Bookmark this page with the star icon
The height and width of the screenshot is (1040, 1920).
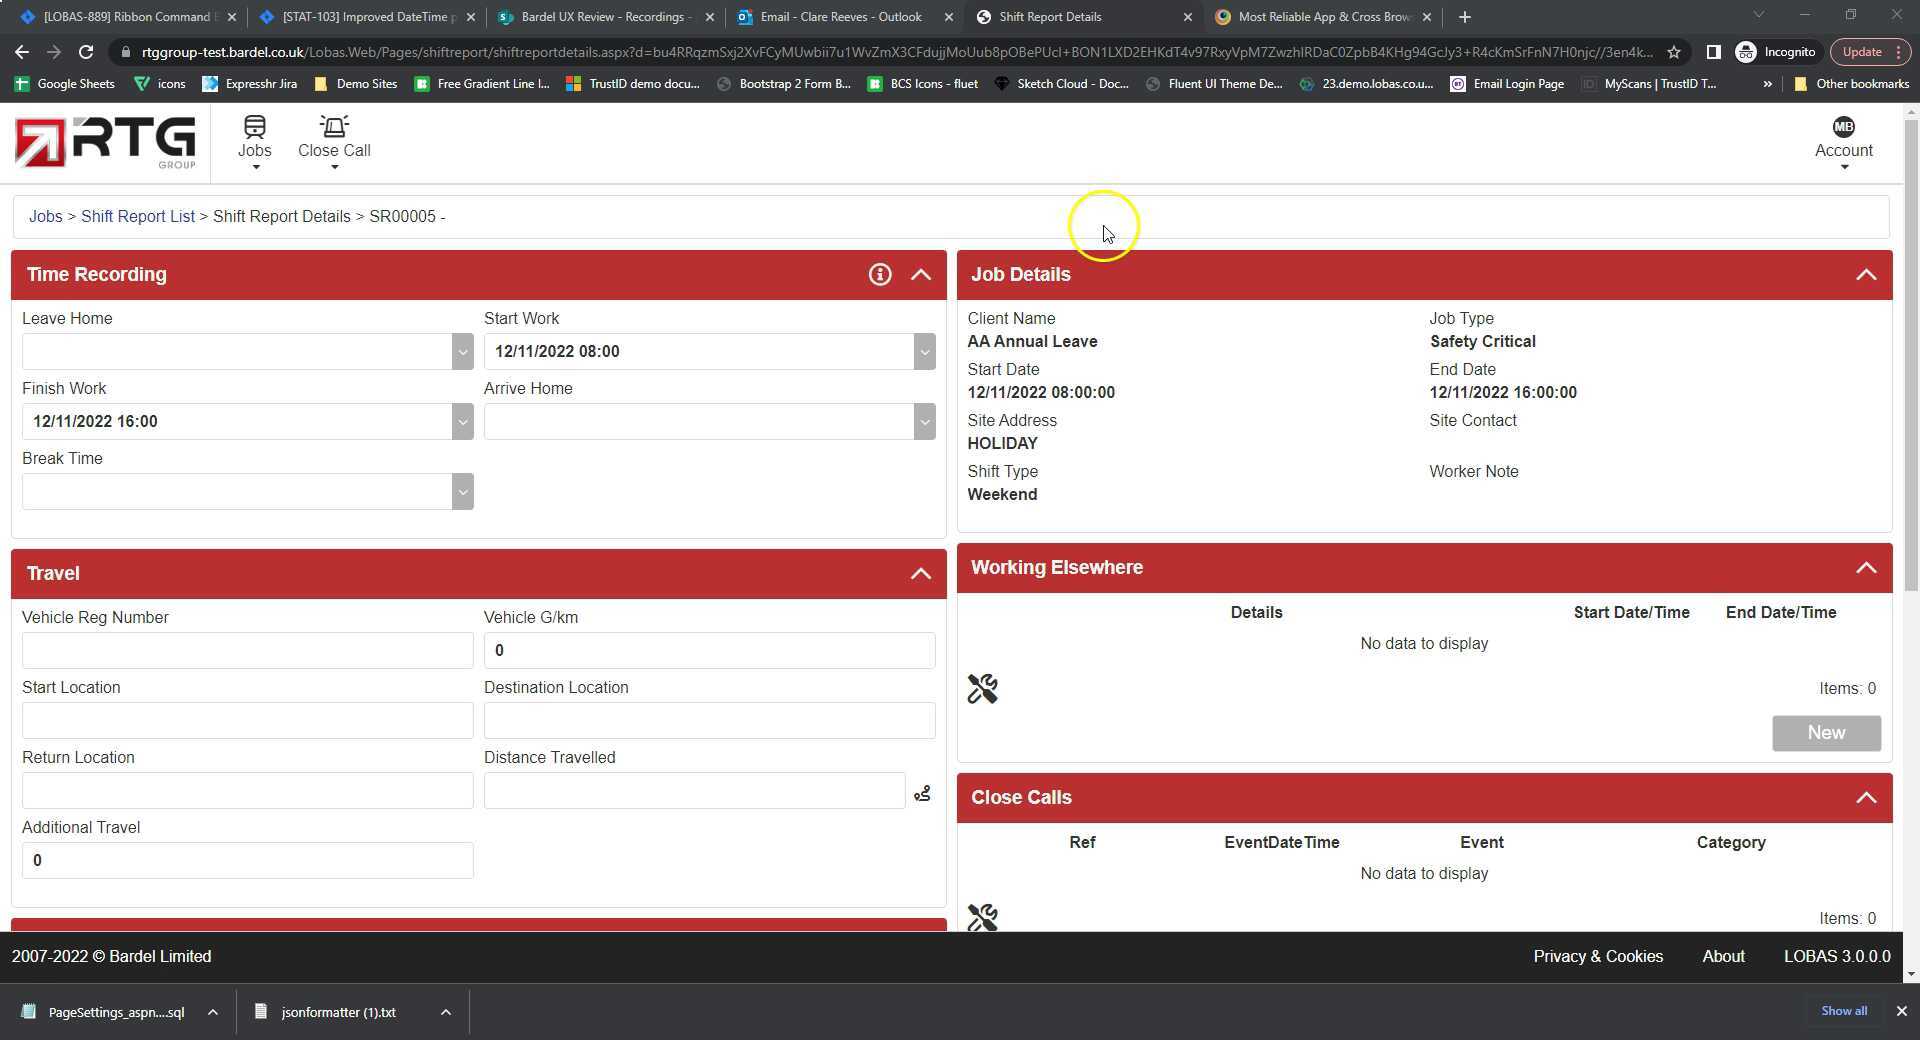[1673, 52]
